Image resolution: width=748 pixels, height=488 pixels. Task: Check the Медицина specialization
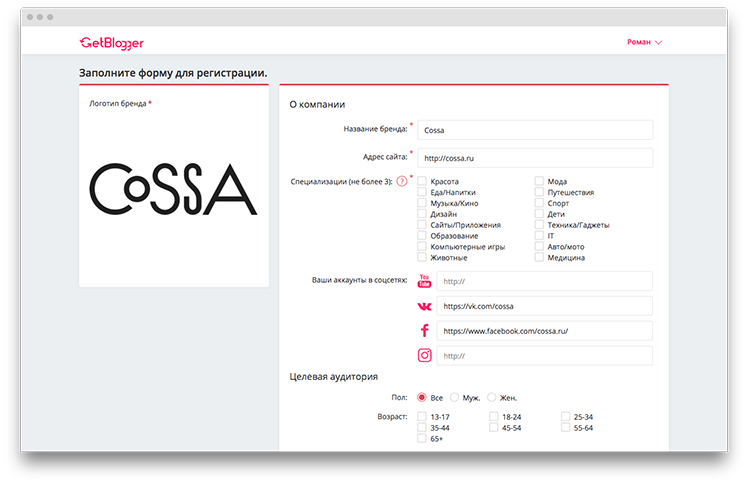tap(539, 258)
